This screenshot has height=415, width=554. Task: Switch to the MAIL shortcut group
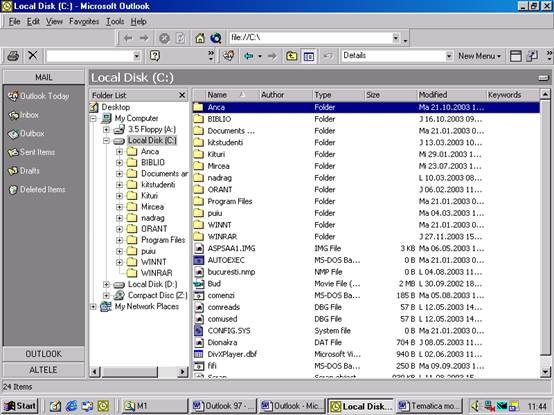click(x=44, y=77)
